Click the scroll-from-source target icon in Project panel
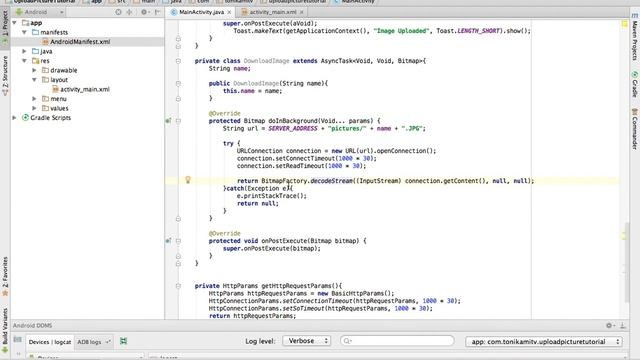Screen dimensions: 640x360 point(118,12)
